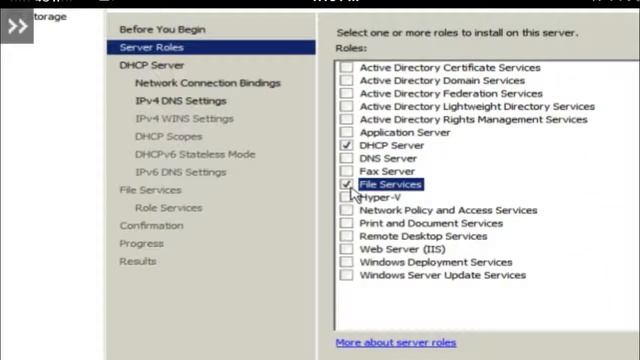Tick Active Directory Lightweight Directory Services
Image resolution: width=640 pixels, height=360 pixels.
[346, 107]
